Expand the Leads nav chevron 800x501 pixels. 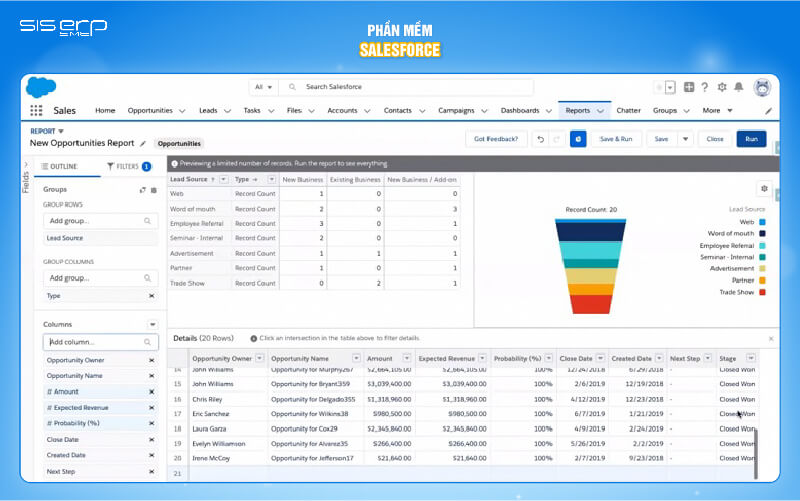click(227, 111)
